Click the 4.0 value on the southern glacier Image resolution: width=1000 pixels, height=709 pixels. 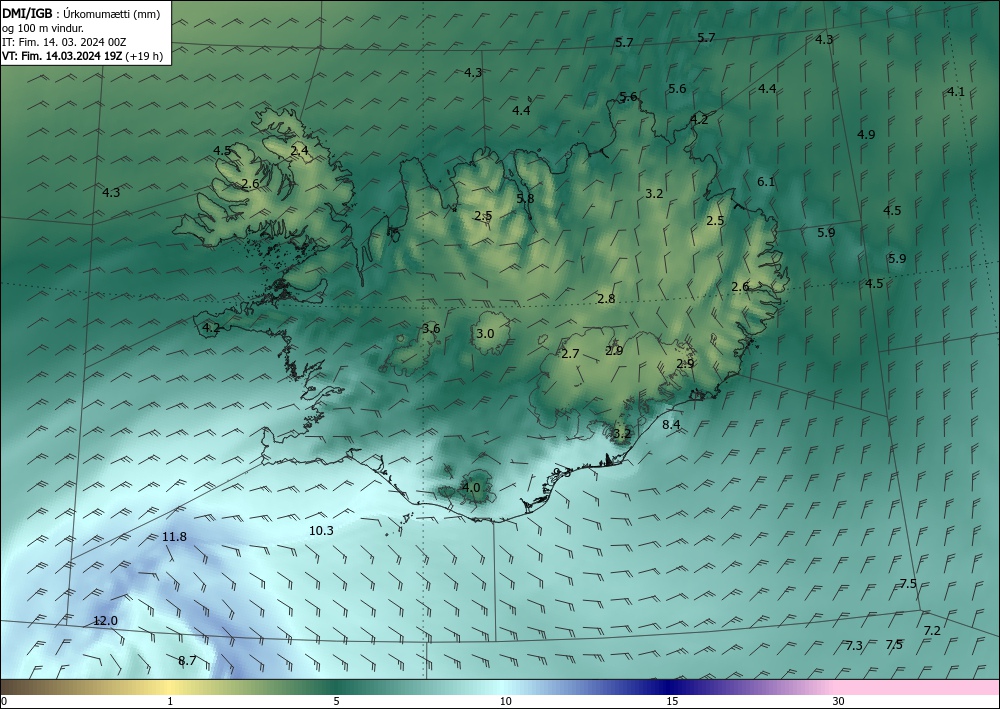click(x=471, y=488)
